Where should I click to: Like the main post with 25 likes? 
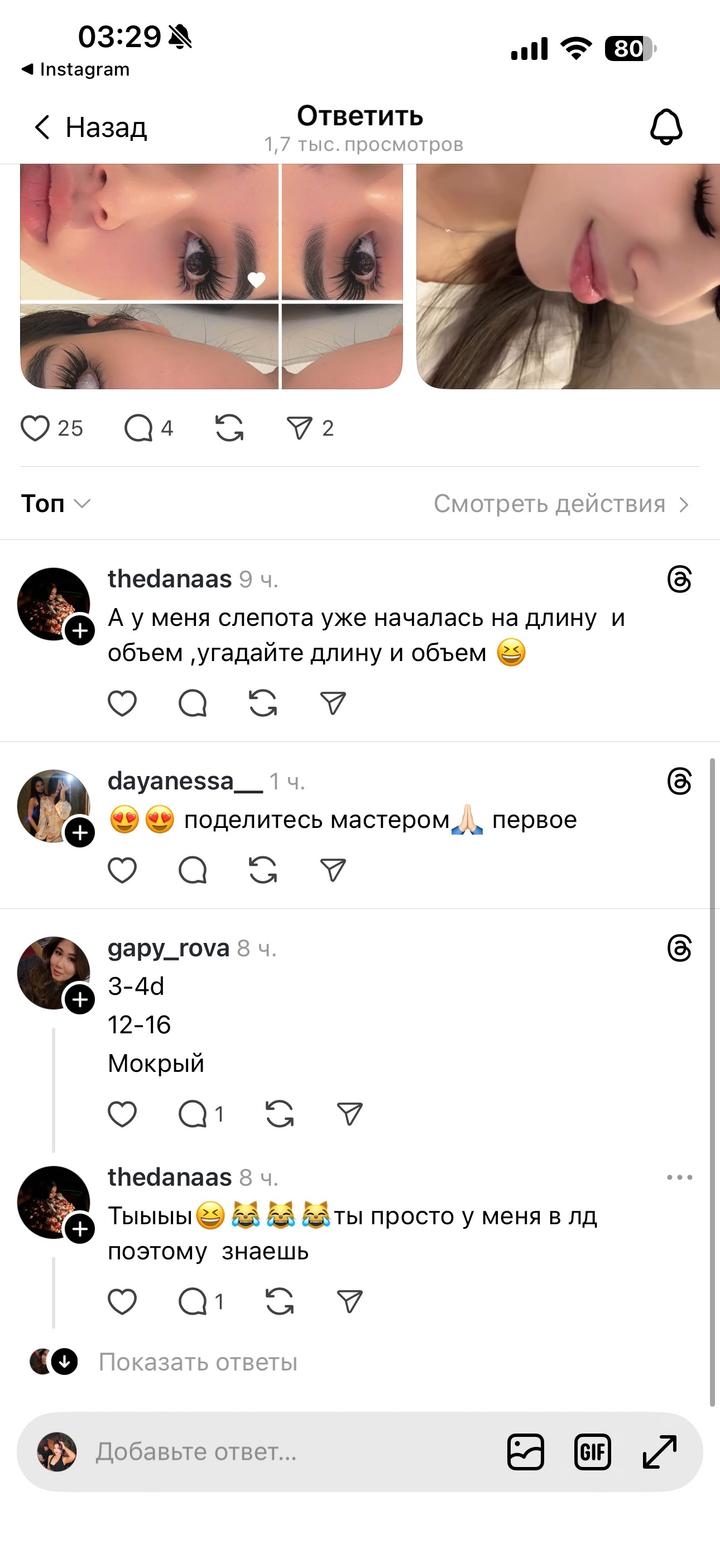point(36,428)
